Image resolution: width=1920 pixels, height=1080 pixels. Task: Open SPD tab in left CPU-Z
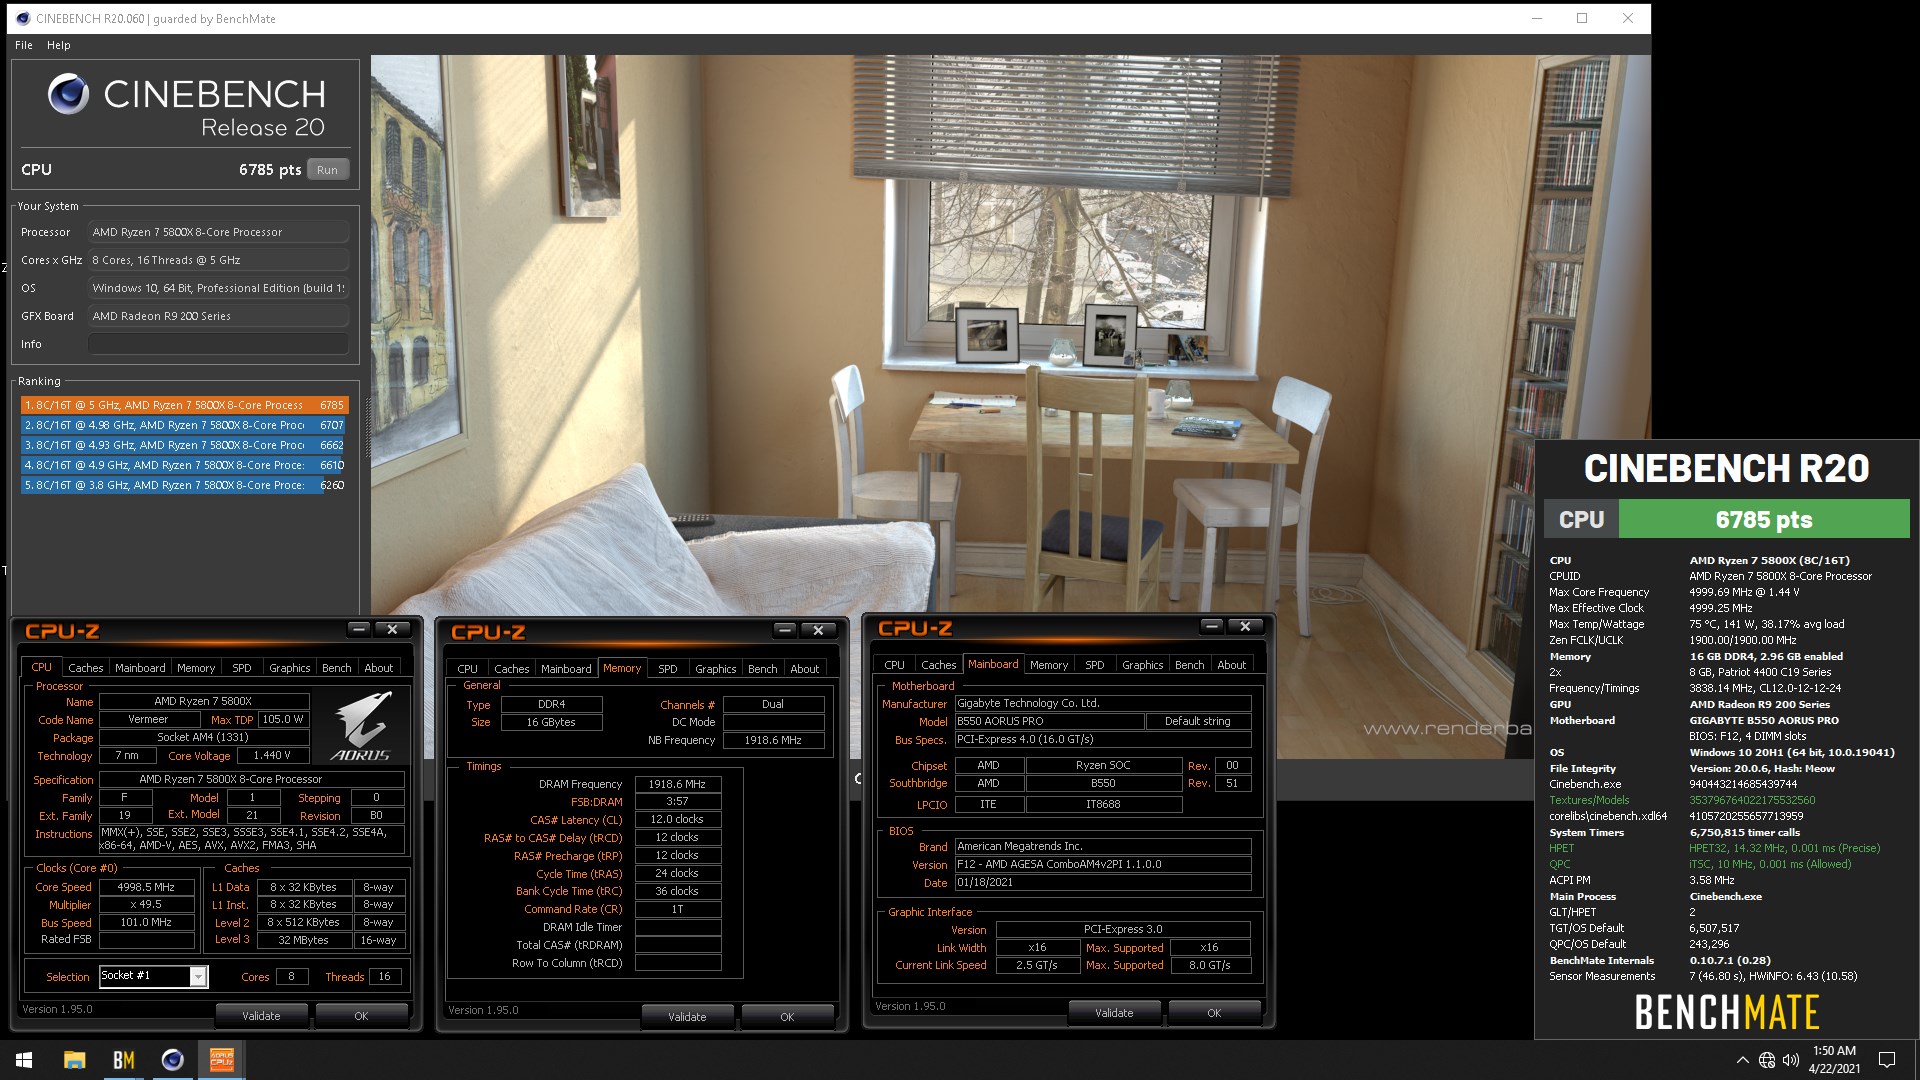(242, 668)
